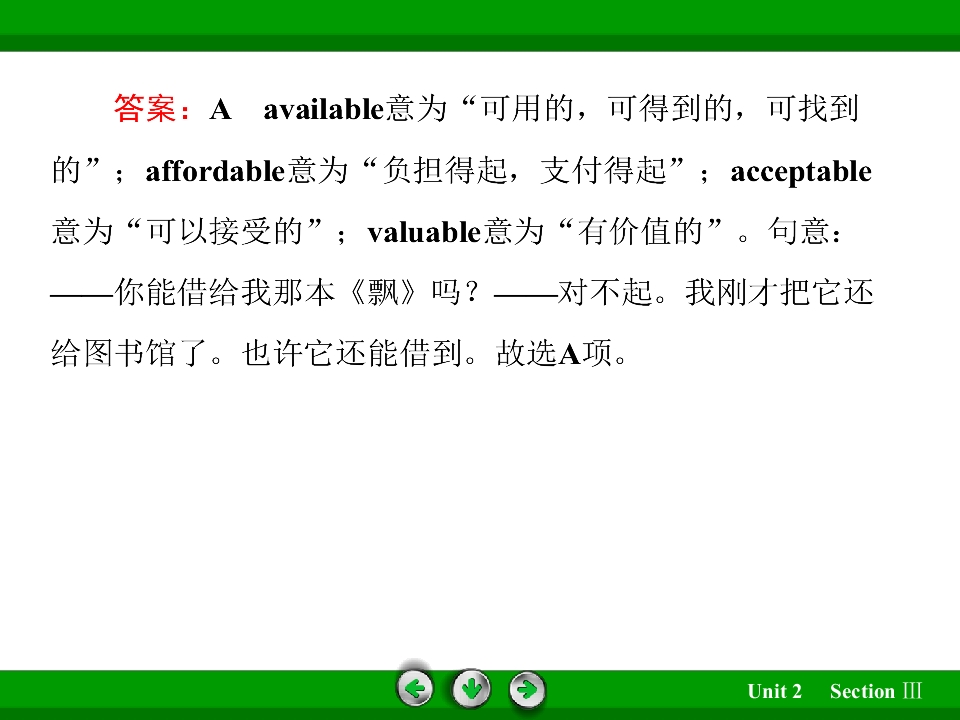Click the phrase 负担得起

tap(444, 170)
